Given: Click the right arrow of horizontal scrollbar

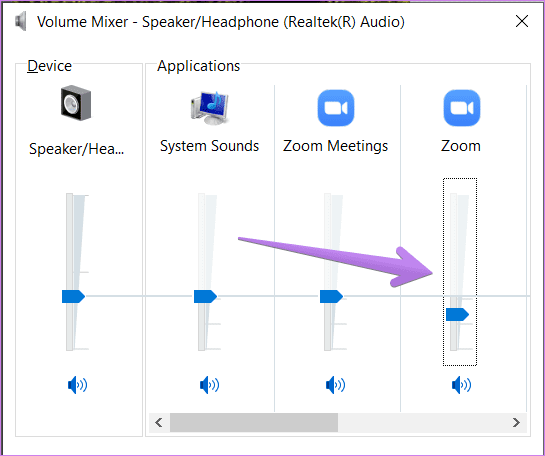Looking at the screenshot, I should tap(516, 423).
